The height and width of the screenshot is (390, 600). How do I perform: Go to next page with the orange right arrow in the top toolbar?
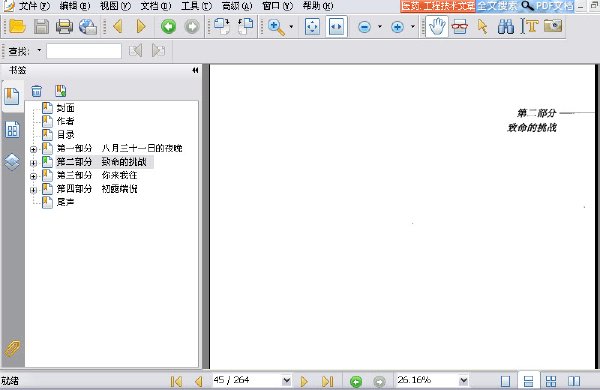[141, 27]
